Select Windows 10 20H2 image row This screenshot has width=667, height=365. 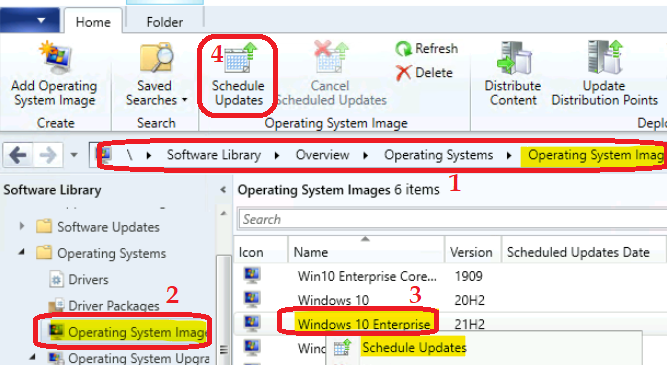point(450,300)
